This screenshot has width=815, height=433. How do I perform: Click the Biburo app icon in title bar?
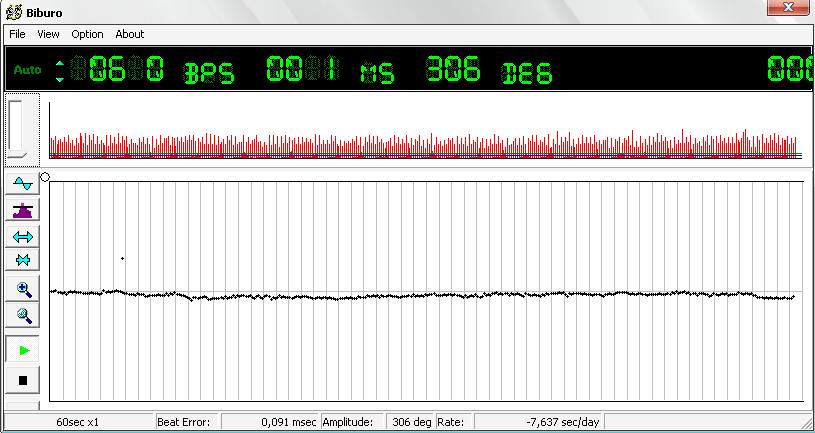click(13, 10)
